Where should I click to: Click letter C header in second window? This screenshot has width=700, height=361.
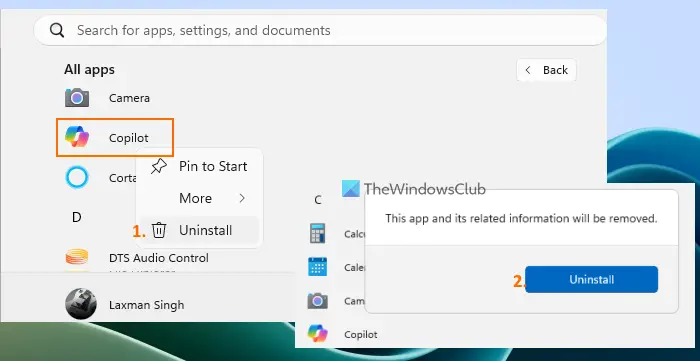coord(318,200)
